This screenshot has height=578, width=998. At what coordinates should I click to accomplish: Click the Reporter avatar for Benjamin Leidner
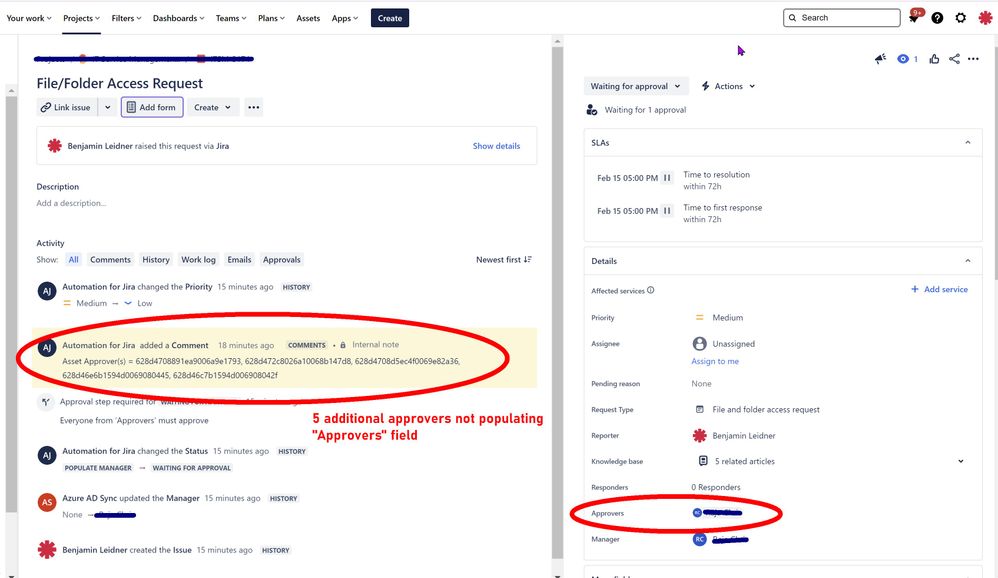(699, 435)
